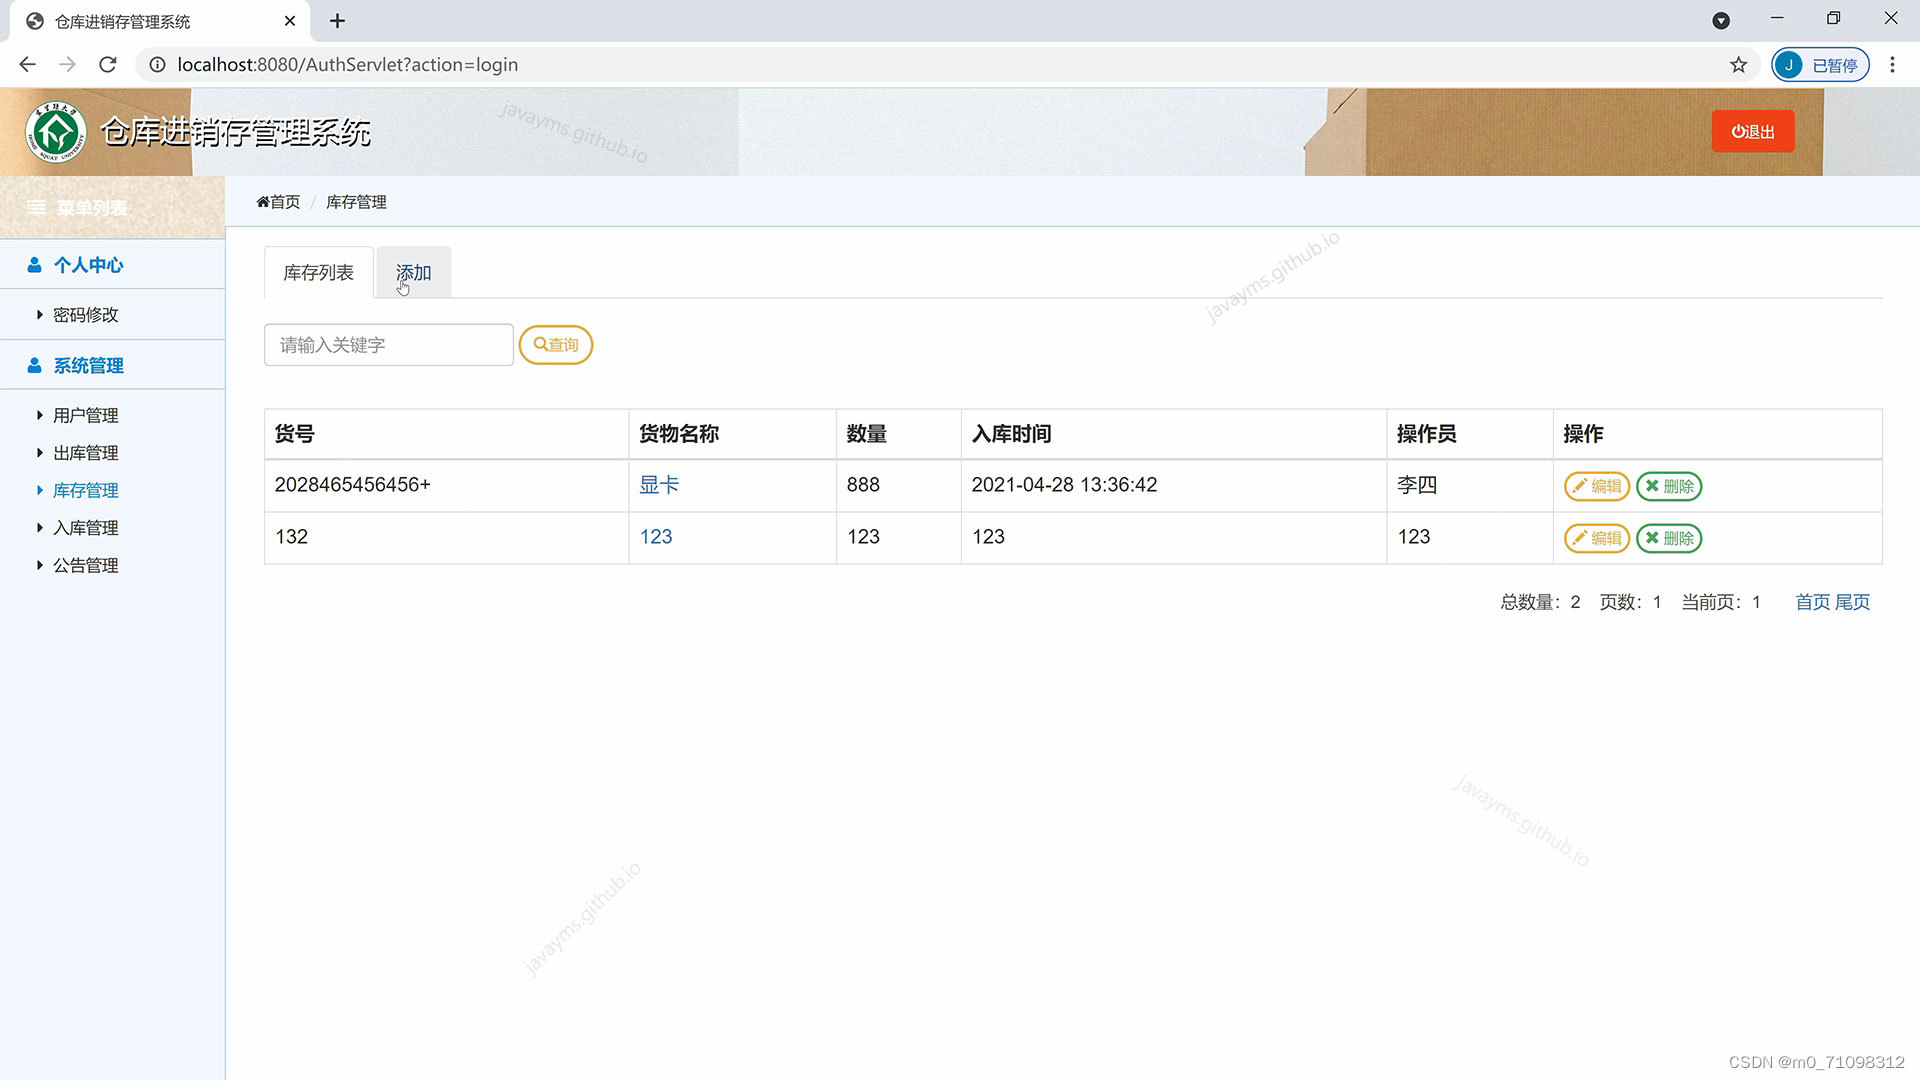Click the tab search dropdown arrow in the title bar
This screenshot has height=1080, width=1920.
tap(1721, 21)
